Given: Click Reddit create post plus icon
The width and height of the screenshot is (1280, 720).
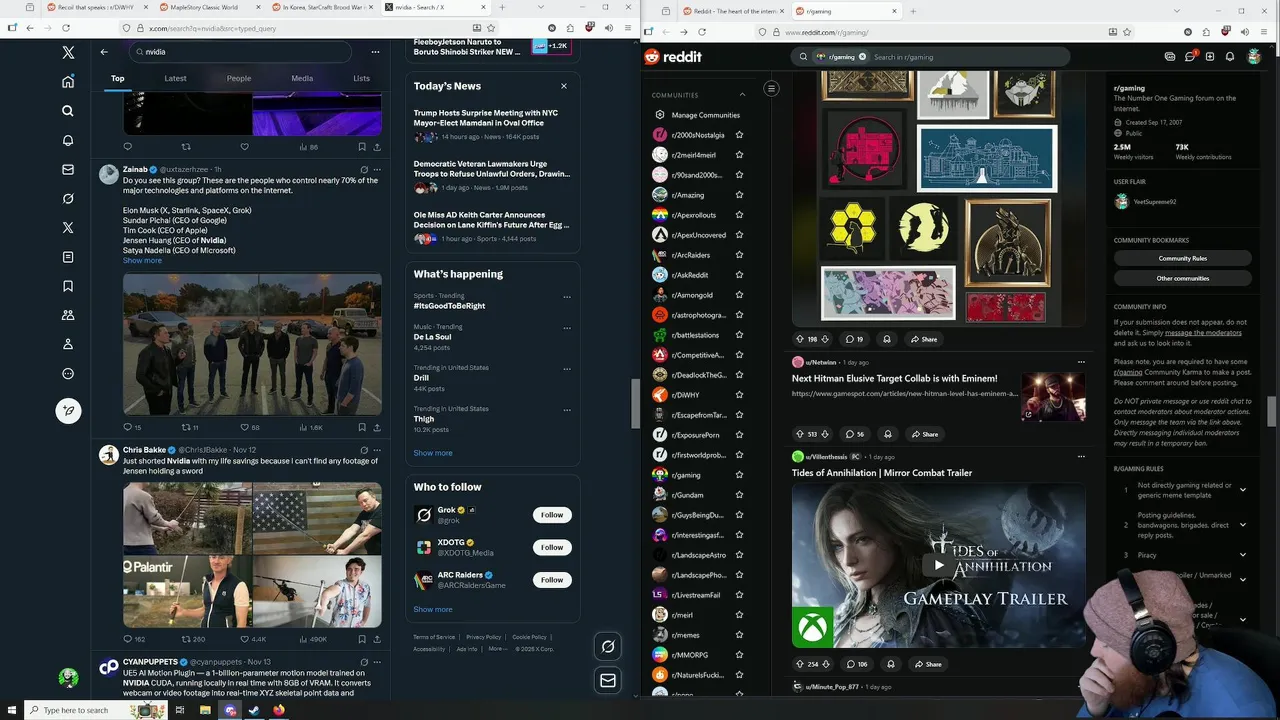Looking at the screenshot, I should (x=1210, y=57).
